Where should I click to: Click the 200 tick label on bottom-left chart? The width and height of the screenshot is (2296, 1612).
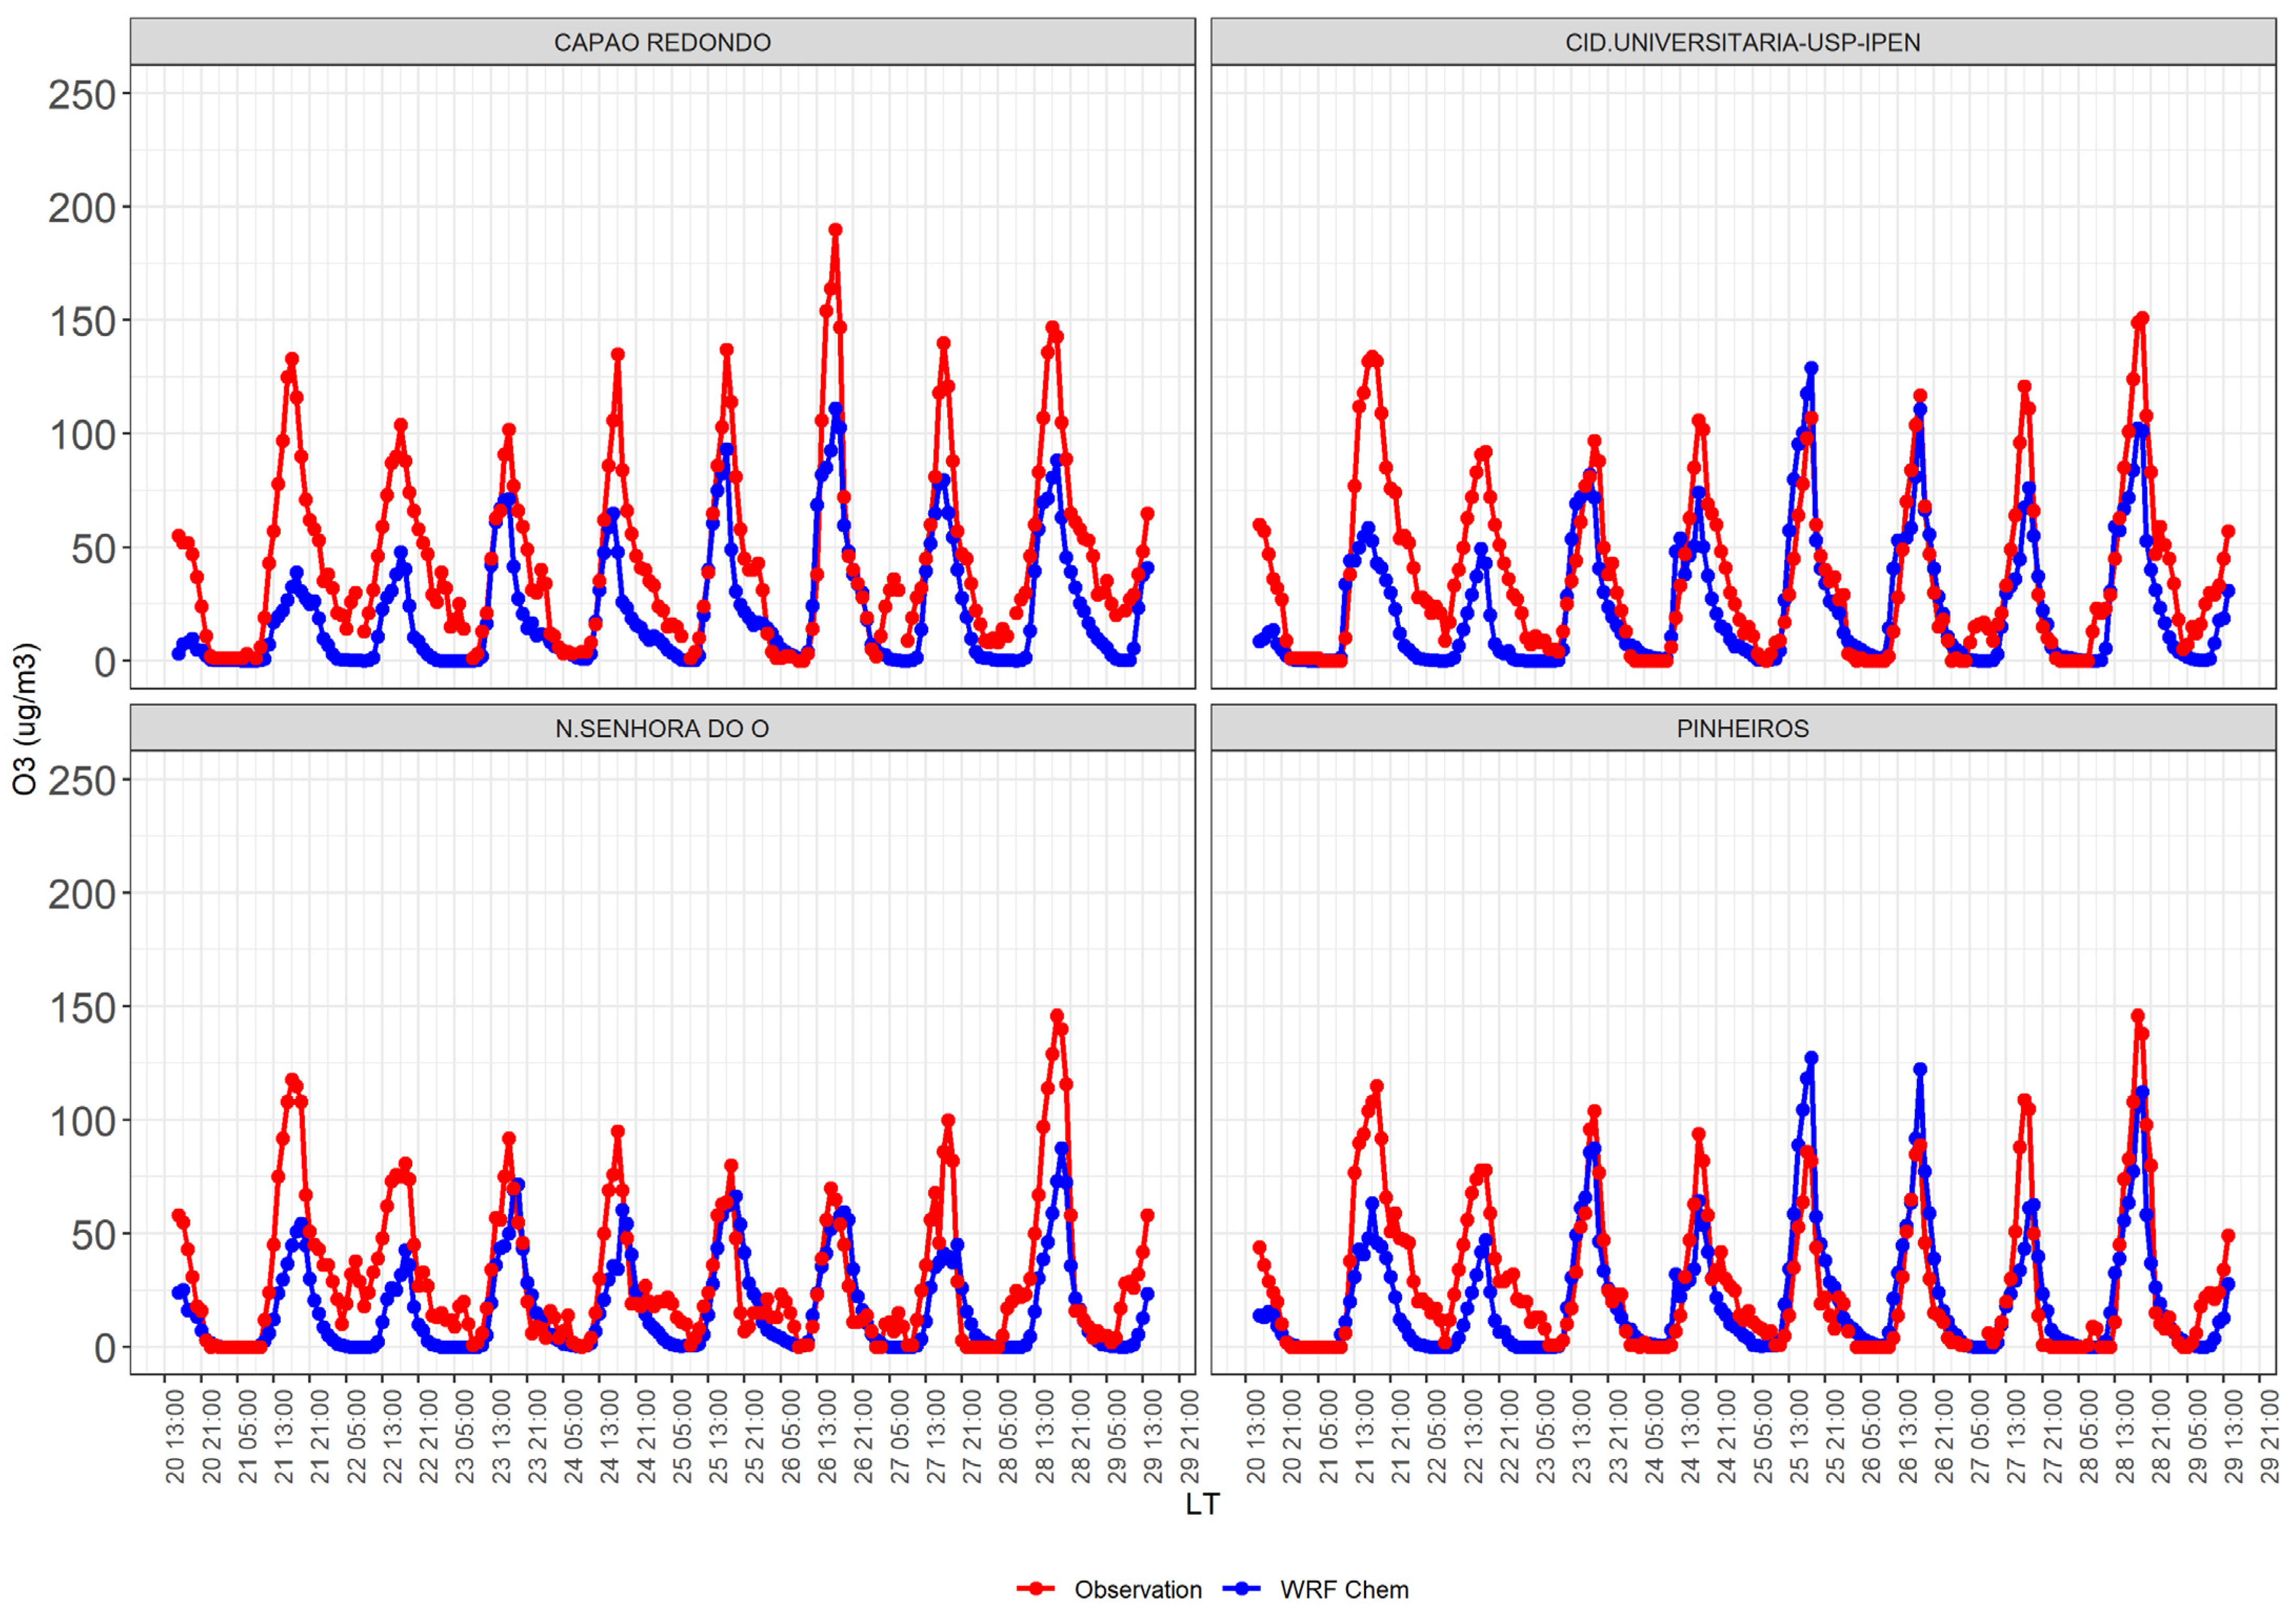[82, 894]
